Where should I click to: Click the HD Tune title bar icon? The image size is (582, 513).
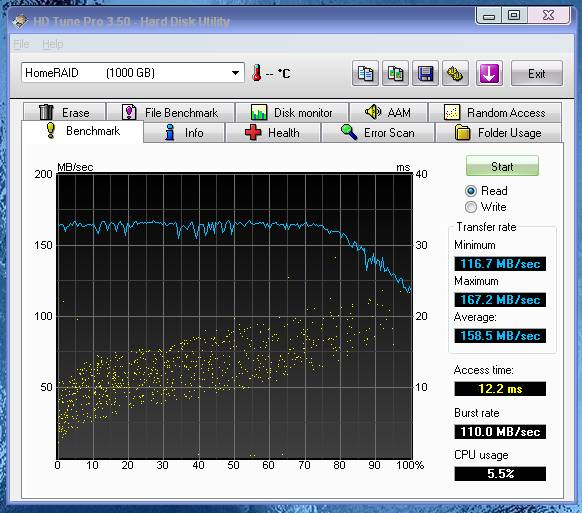pos(20,21)
